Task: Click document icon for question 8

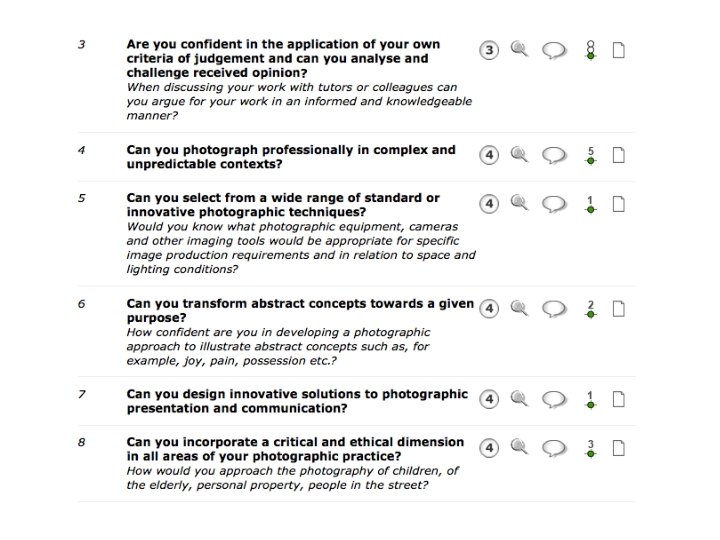Action: [619, 448]
